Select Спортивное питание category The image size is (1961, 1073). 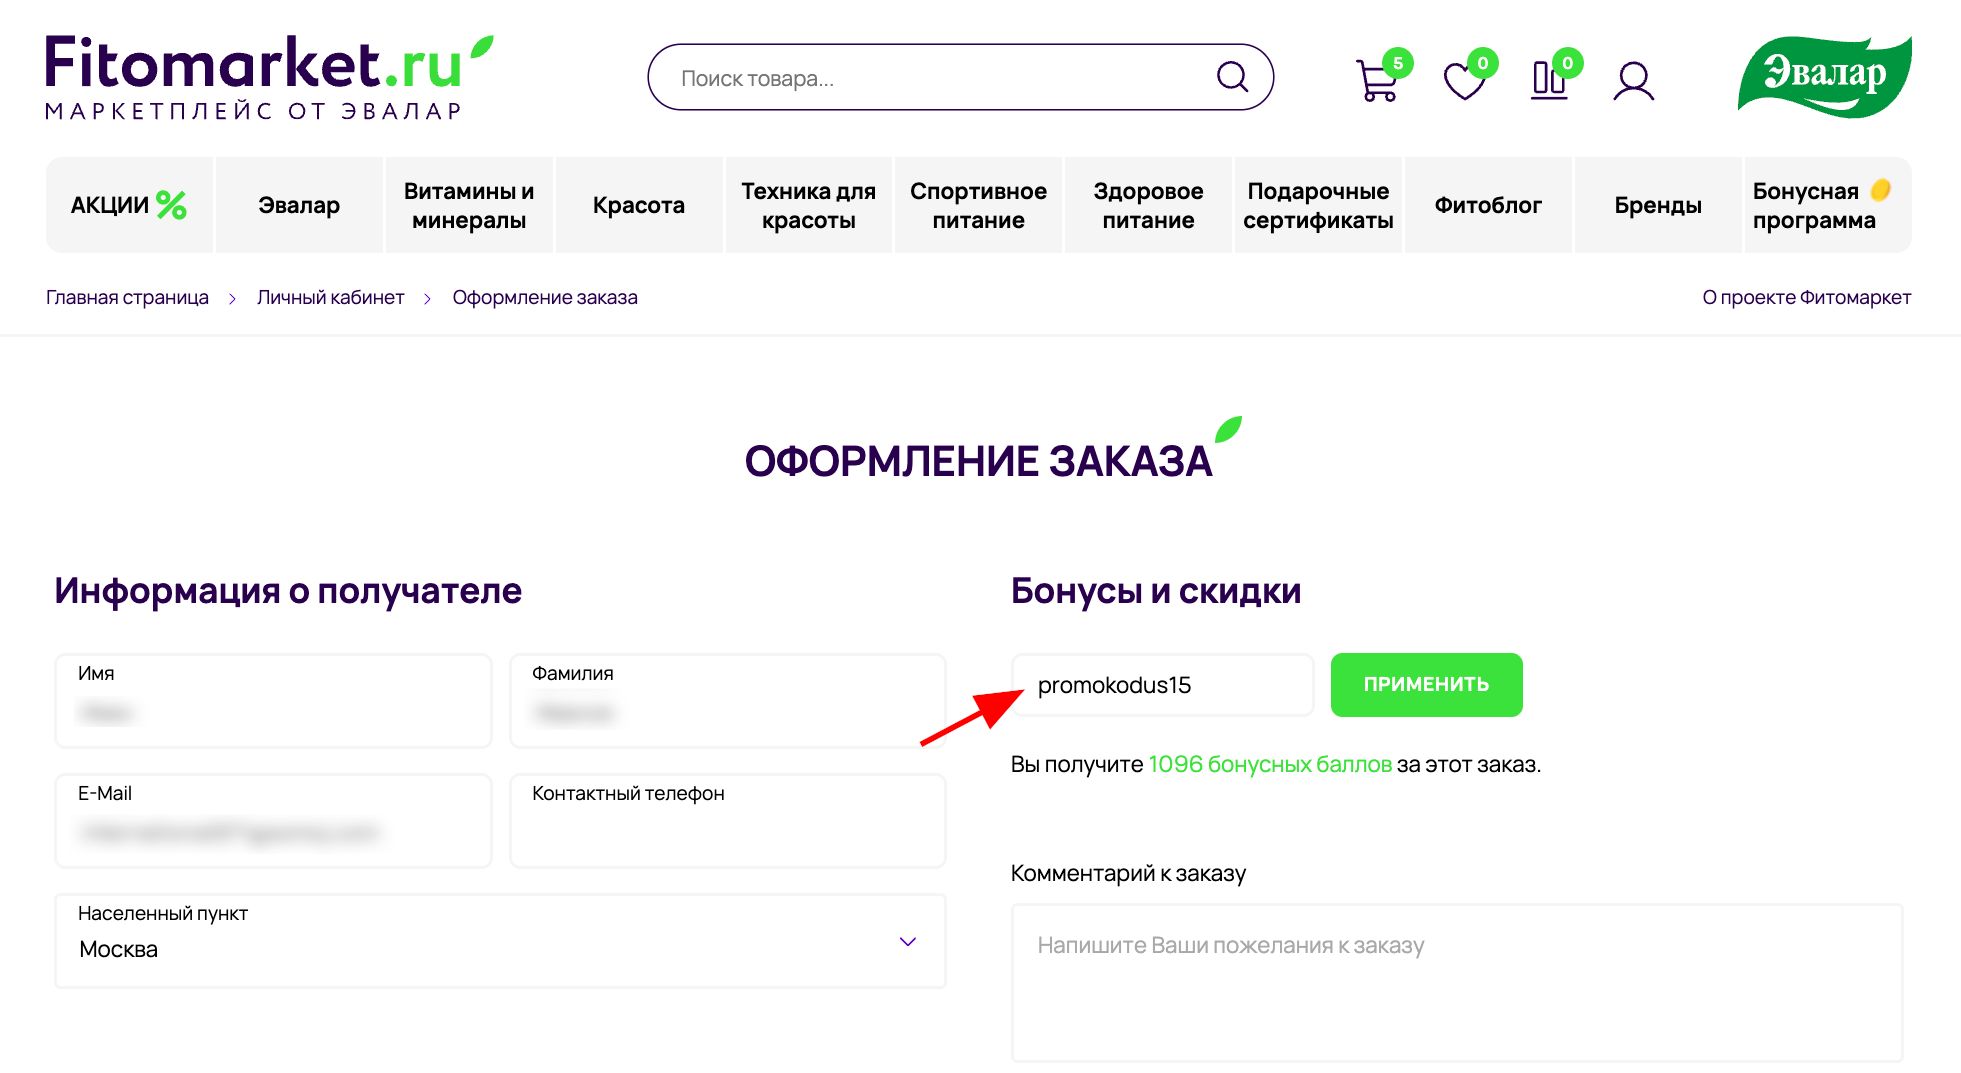click(x=978, y=205)
